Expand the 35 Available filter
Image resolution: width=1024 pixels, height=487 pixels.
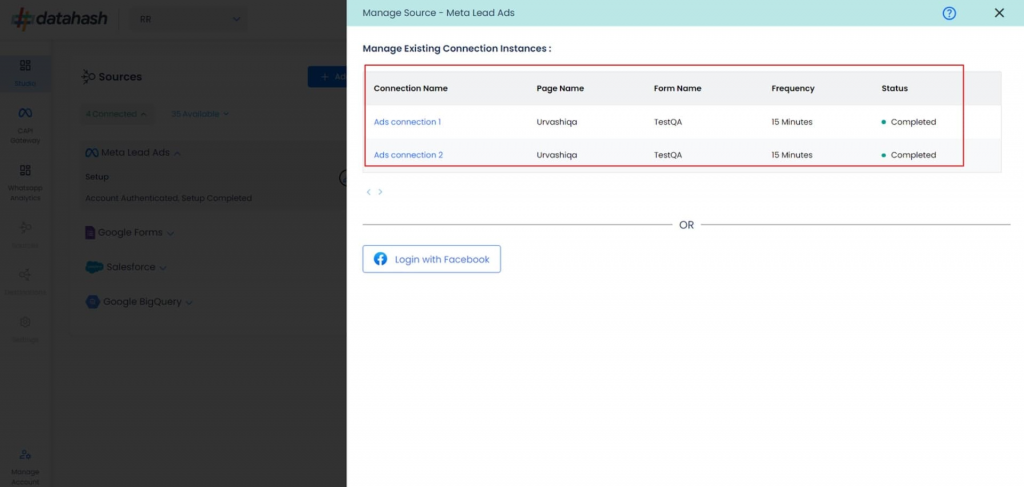tap(200, 114)
